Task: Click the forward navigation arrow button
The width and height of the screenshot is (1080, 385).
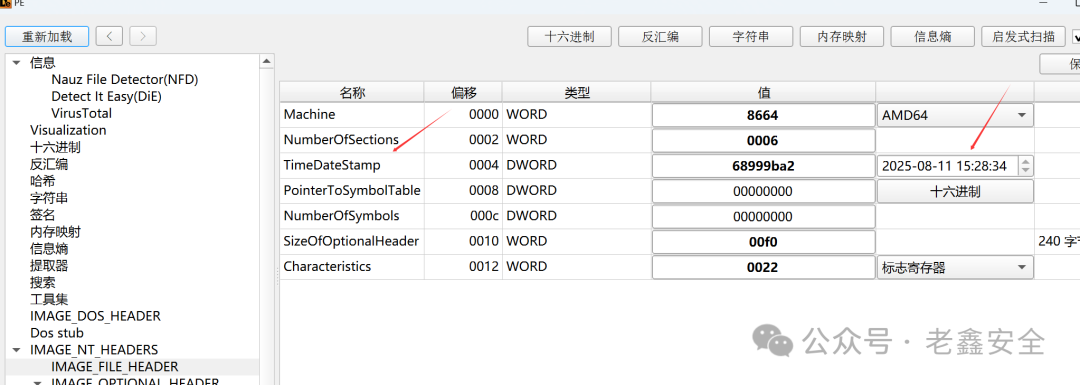Action: pyautogui.click(x=143, y=37)
